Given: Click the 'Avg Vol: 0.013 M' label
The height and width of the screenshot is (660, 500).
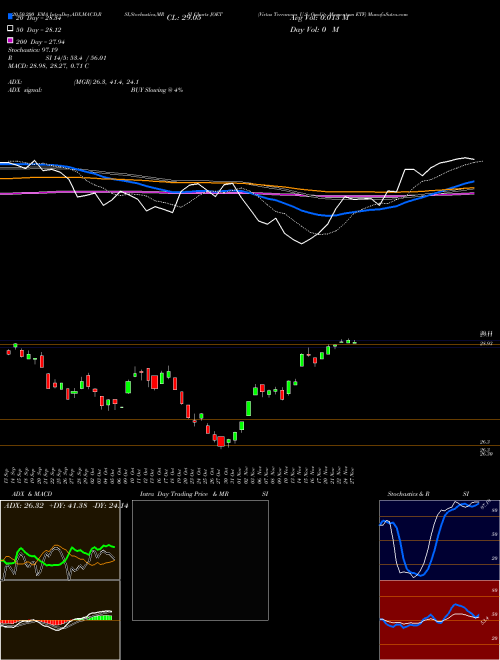Looking at the screenshot, I should pyautogui.click(x=319, y=18).
